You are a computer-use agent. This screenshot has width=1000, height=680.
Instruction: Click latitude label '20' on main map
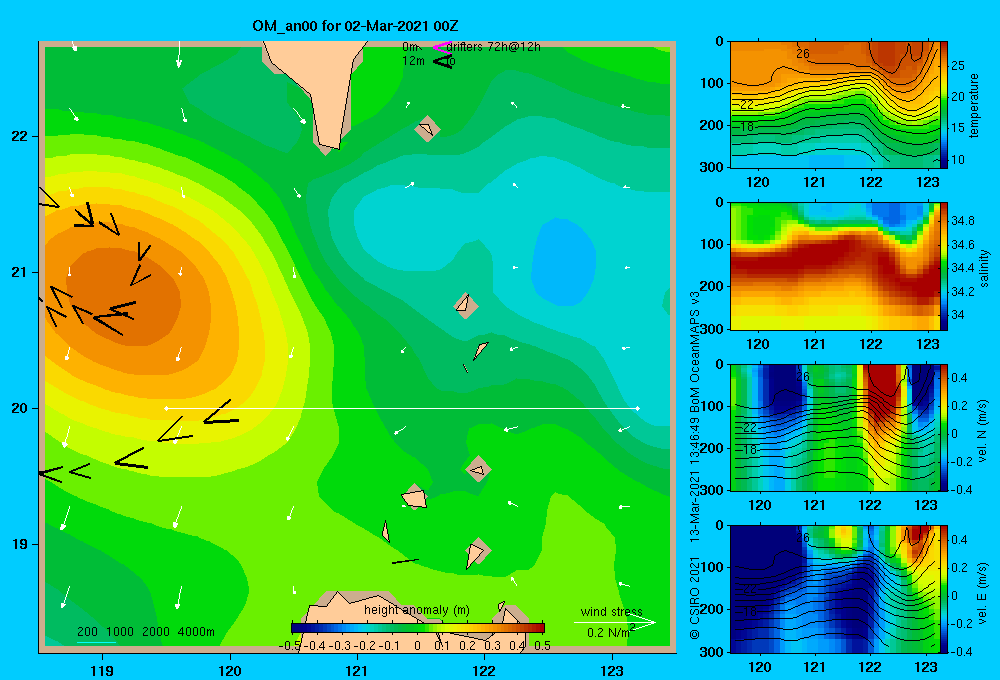(20, 408)
